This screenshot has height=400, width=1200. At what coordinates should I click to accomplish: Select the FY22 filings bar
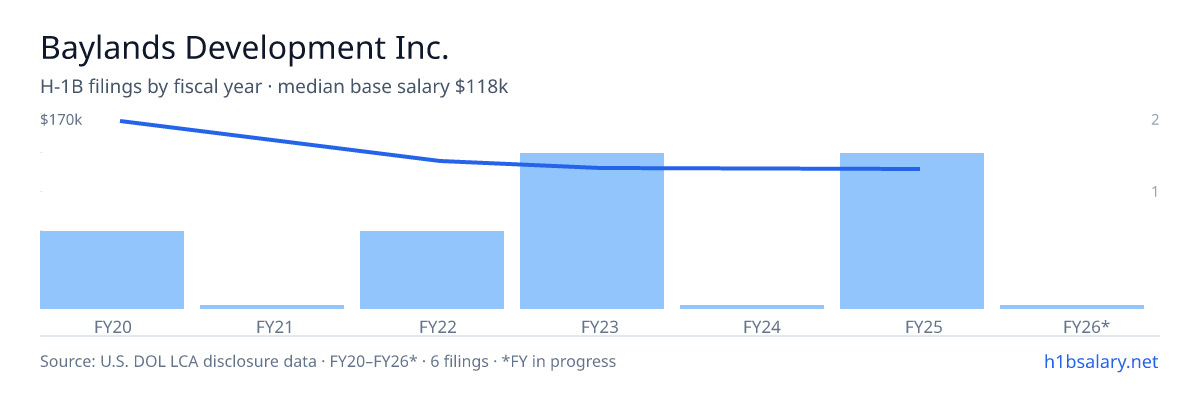point(432,270)
